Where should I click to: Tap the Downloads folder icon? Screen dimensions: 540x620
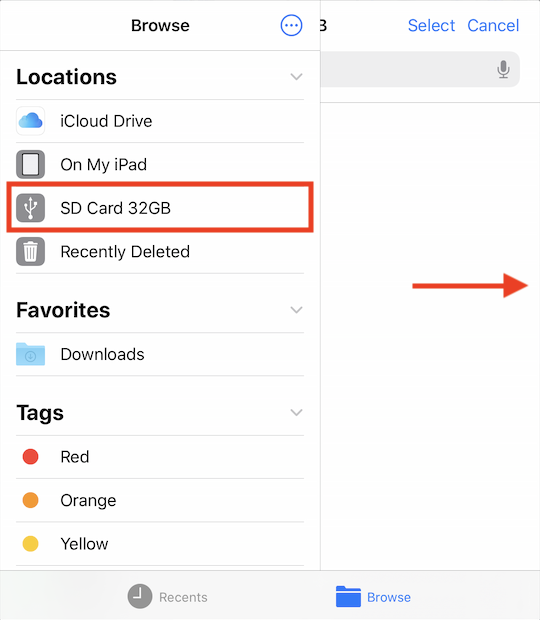30,354
